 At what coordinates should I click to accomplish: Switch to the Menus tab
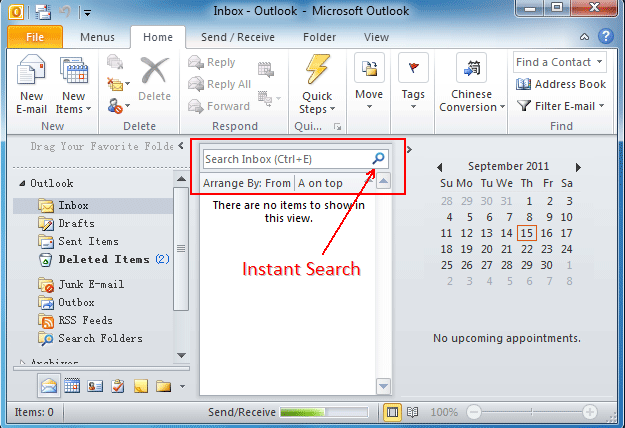coord(97,37)
